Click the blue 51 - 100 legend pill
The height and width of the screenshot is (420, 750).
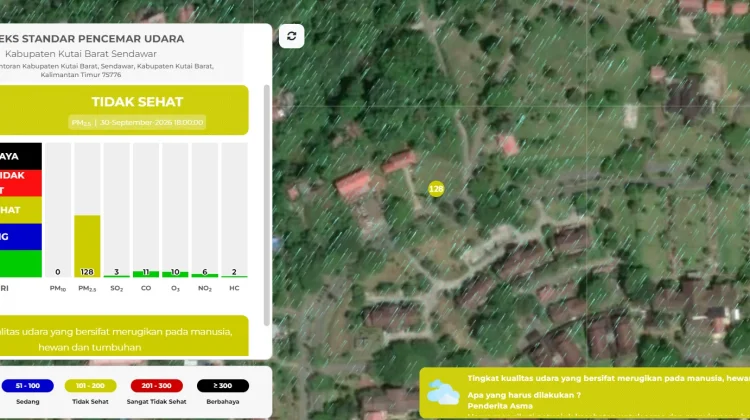[28, 386]
